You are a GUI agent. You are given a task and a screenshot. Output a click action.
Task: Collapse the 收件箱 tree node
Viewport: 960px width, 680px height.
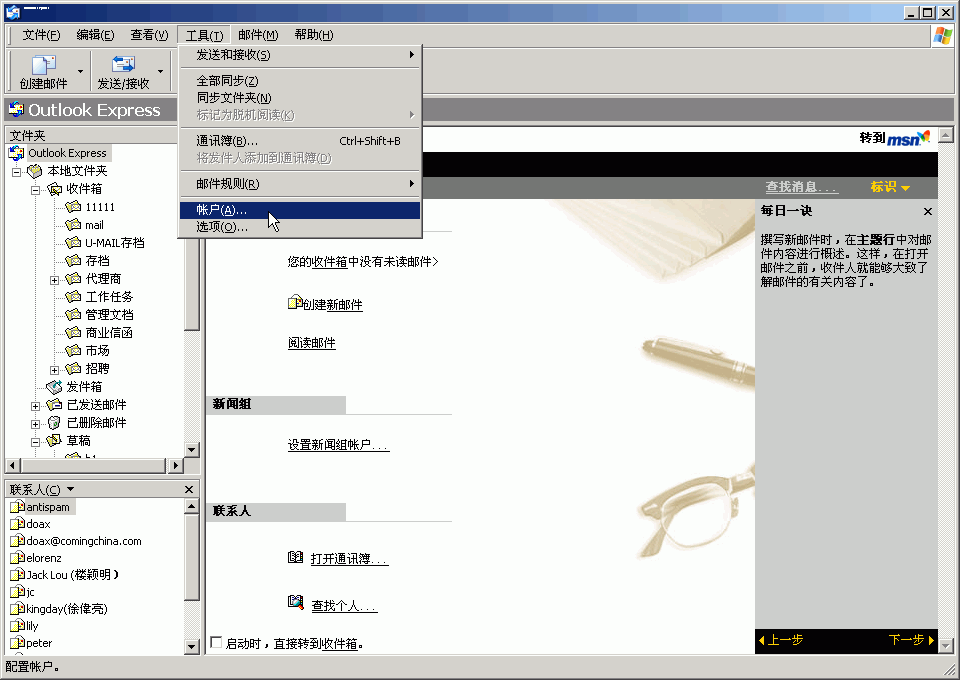point(36,190)
